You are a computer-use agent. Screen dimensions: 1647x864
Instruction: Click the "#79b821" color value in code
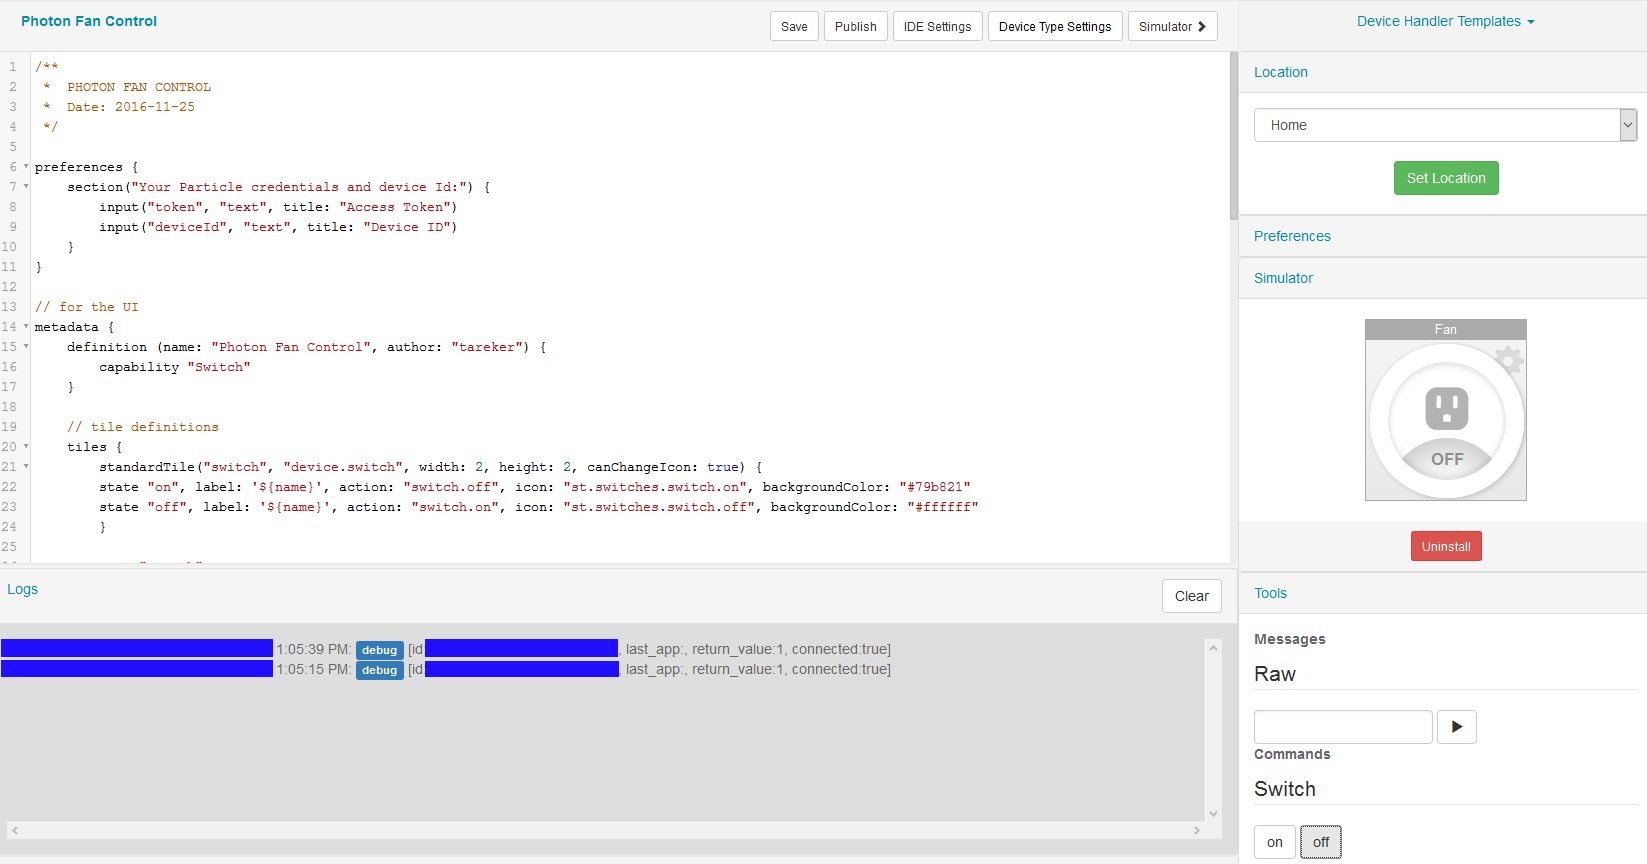point(934,487)
